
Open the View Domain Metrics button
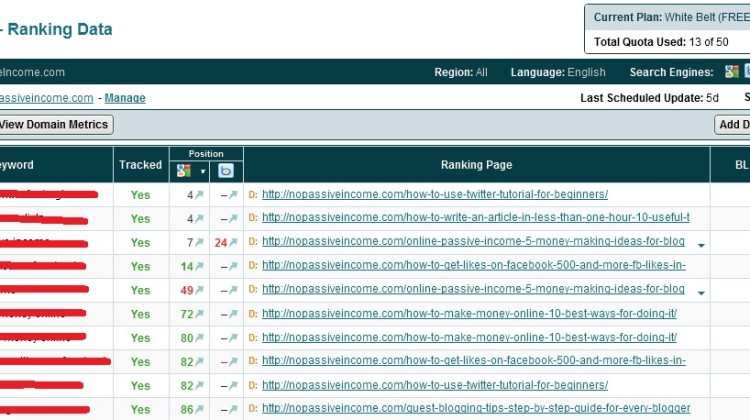click(x=54, y=124)
